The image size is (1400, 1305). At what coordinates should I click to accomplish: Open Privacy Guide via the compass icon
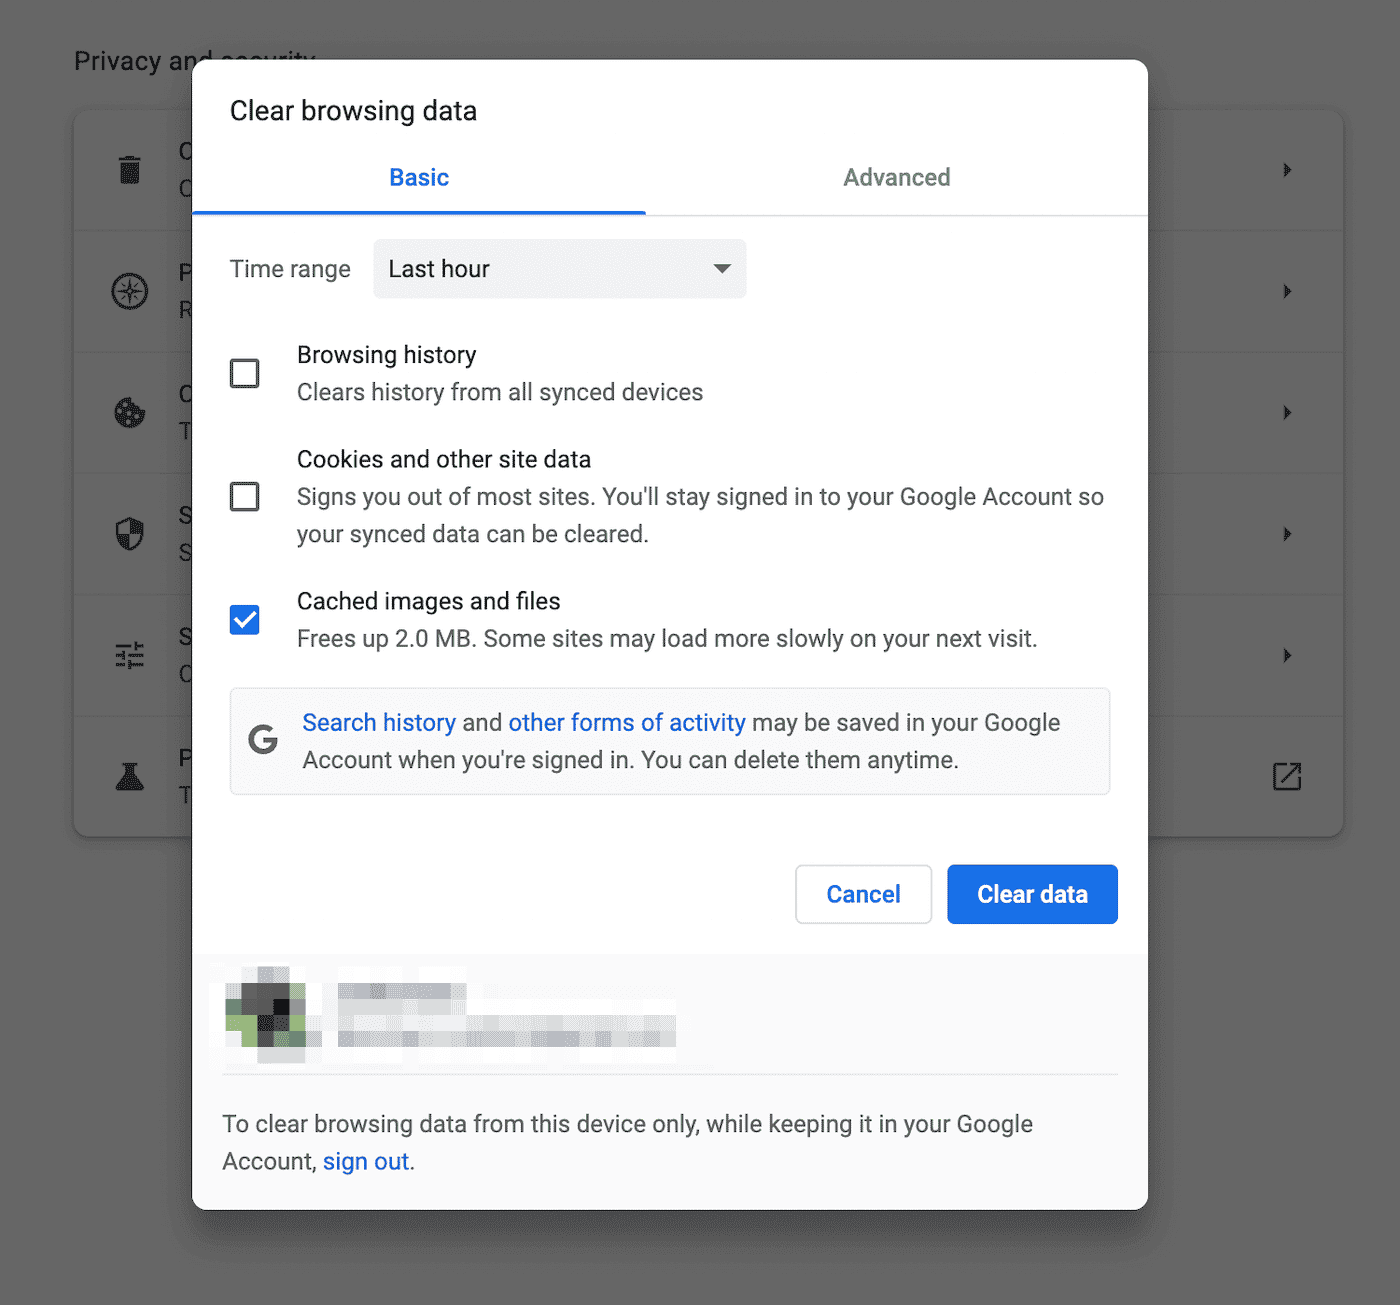[x=129, y=291]
